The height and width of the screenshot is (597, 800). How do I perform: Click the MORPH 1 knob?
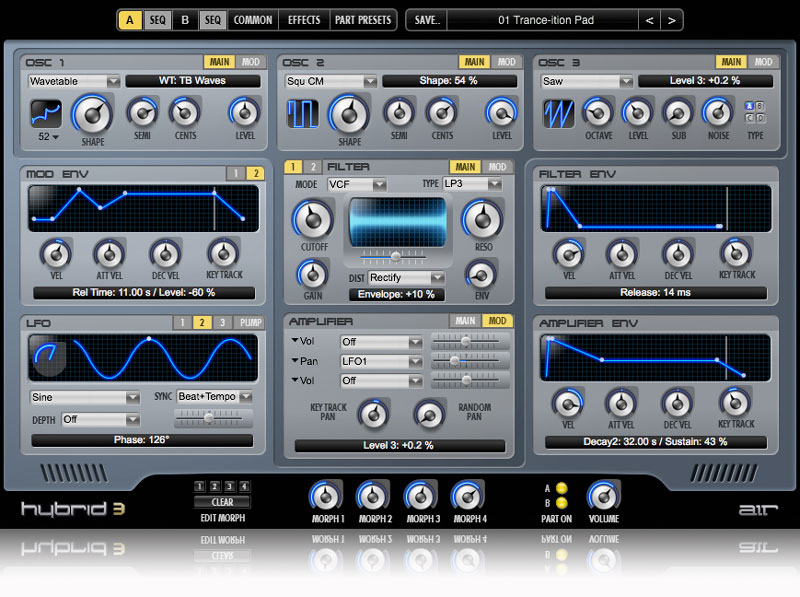pyautogui.click(x=326, y=496)
